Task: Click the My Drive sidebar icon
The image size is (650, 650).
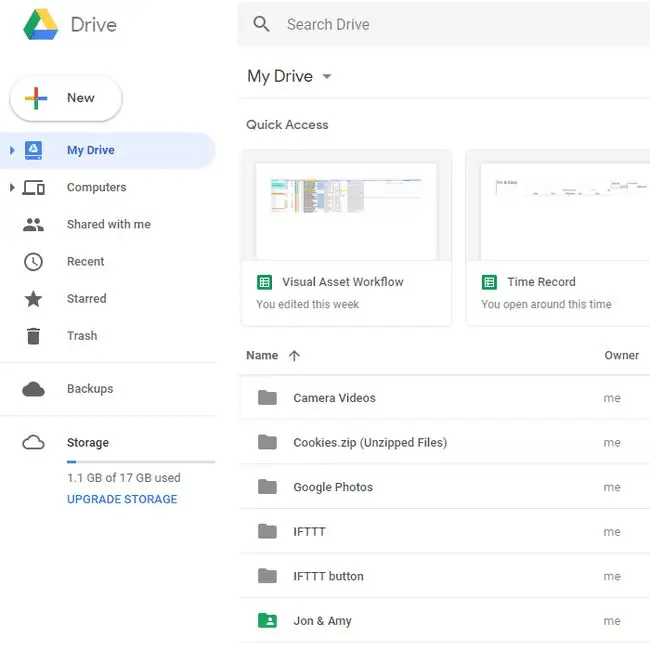Action: click(33, 150)
